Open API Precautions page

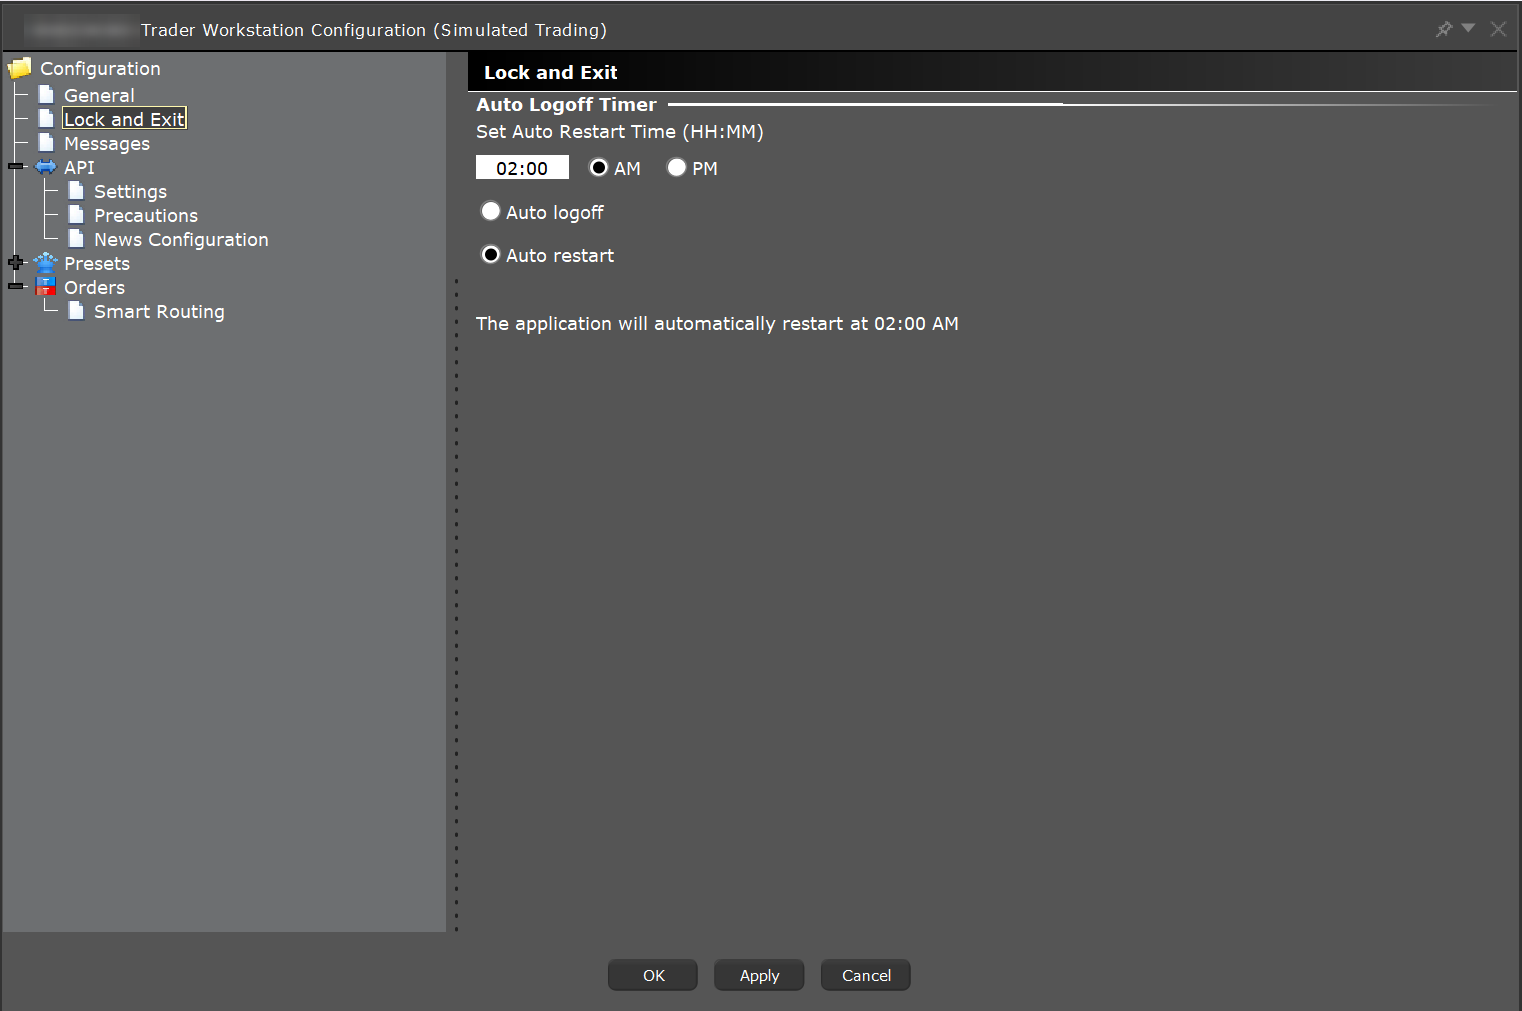coord(146,215)
